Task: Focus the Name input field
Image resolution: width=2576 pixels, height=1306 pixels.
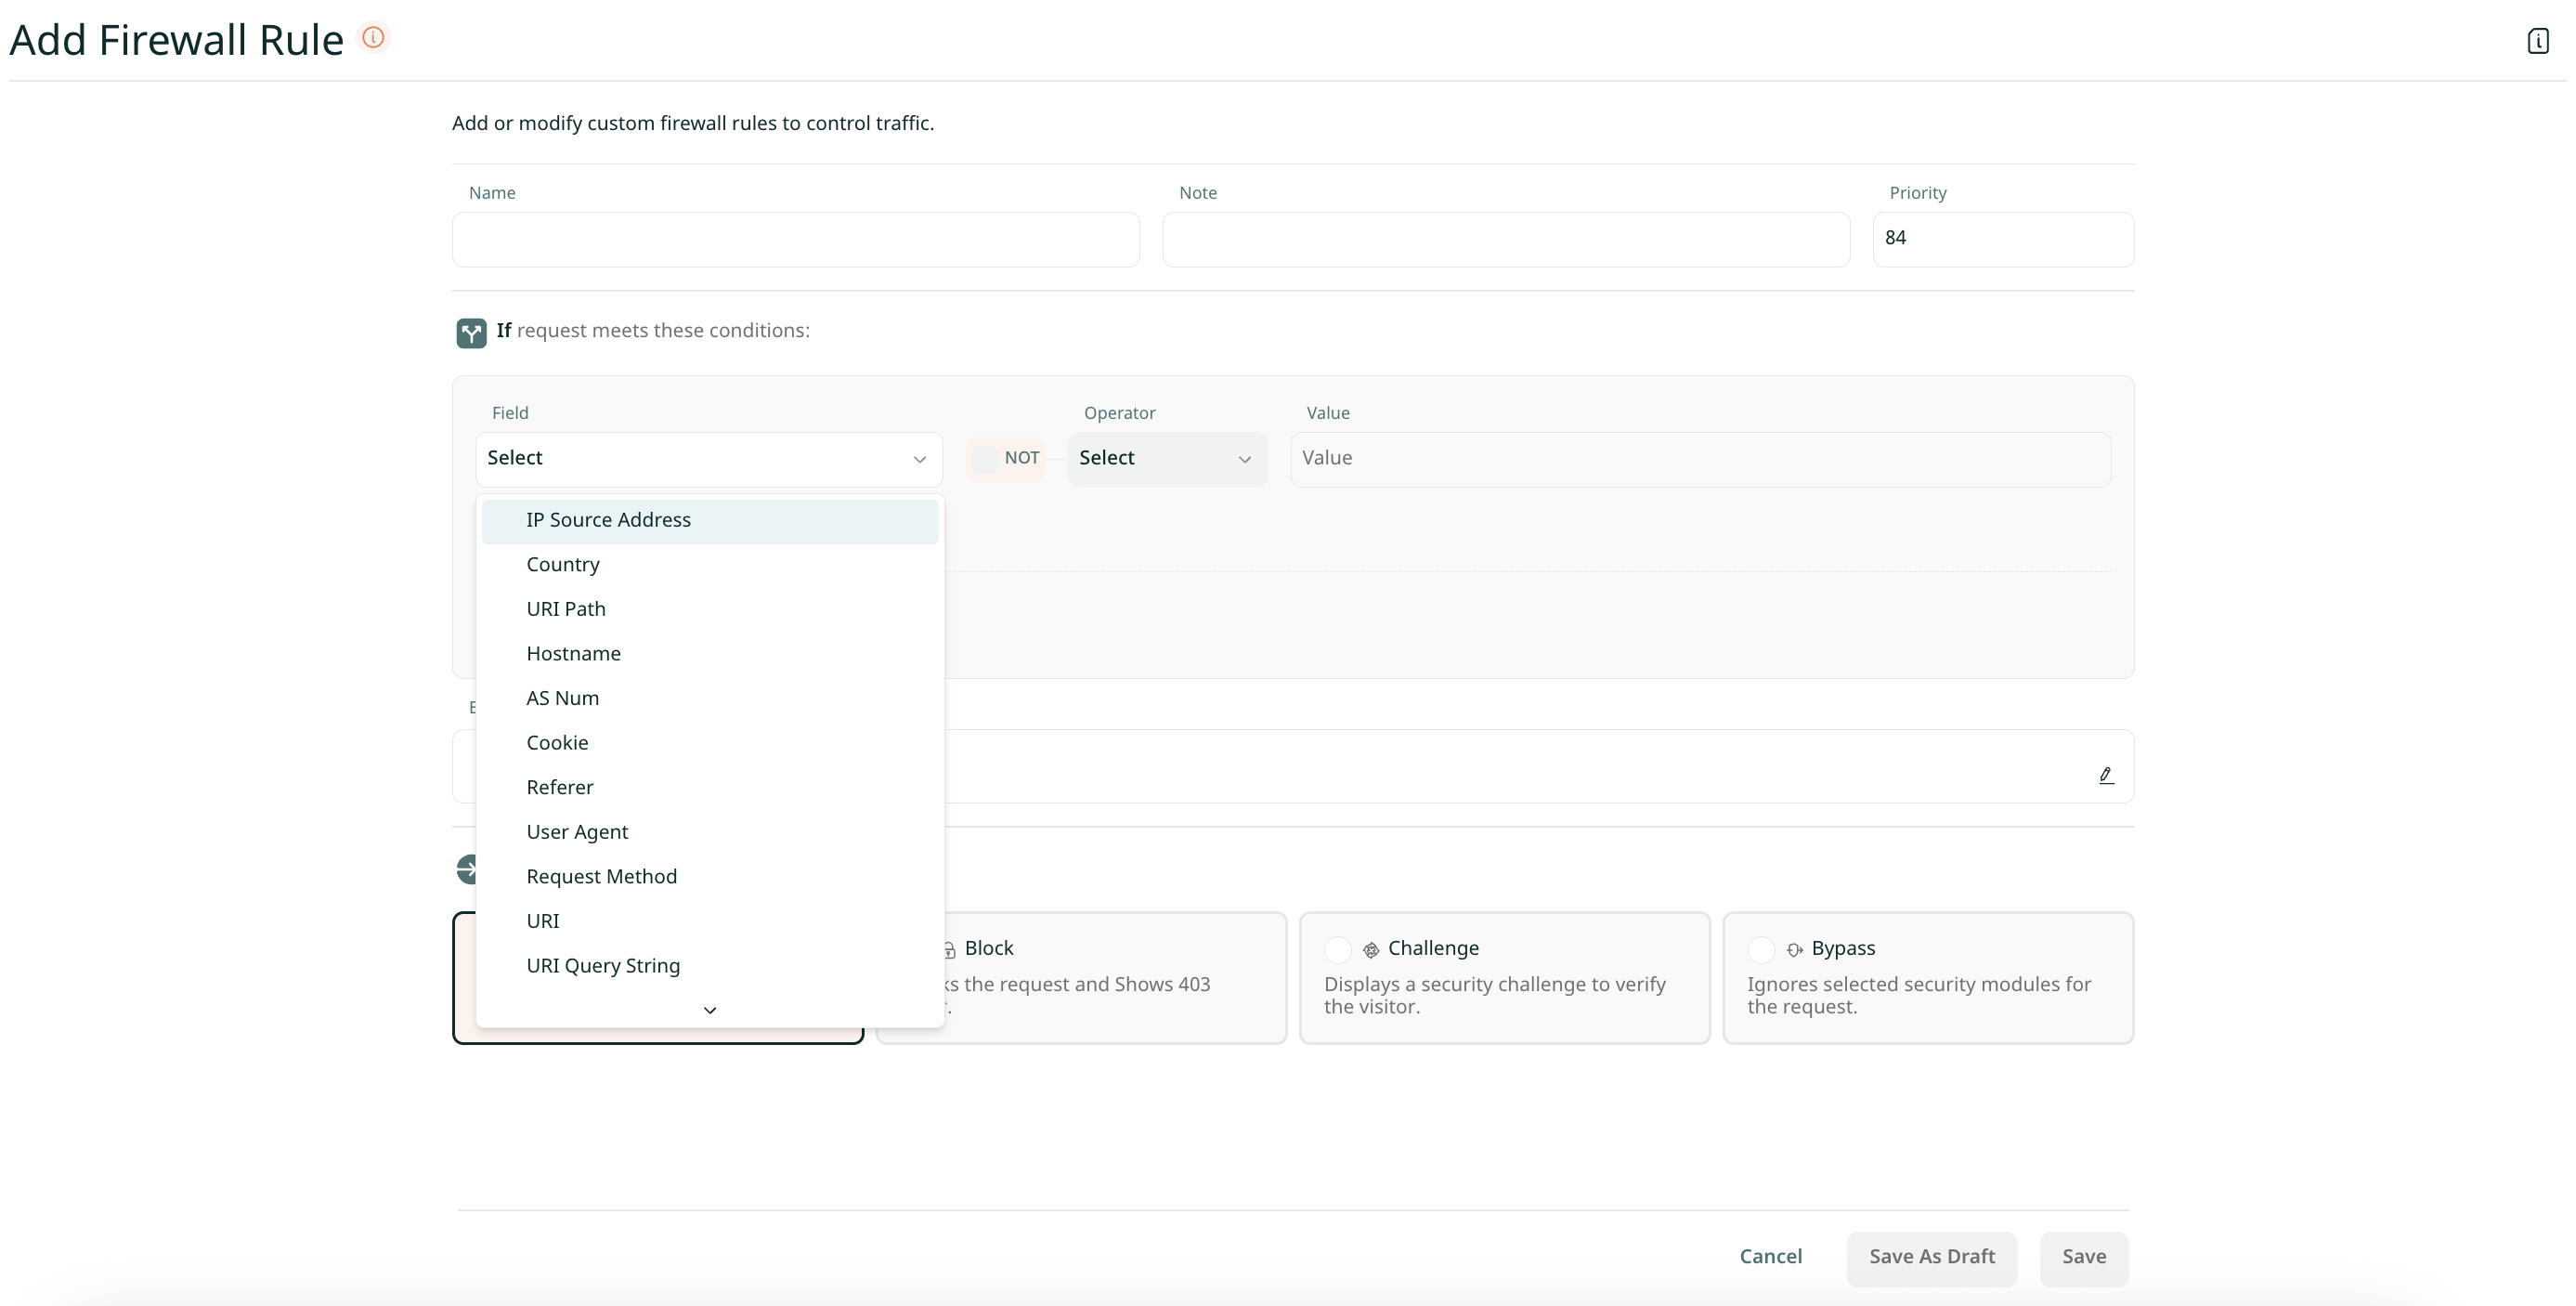Action: click(795, 240)
